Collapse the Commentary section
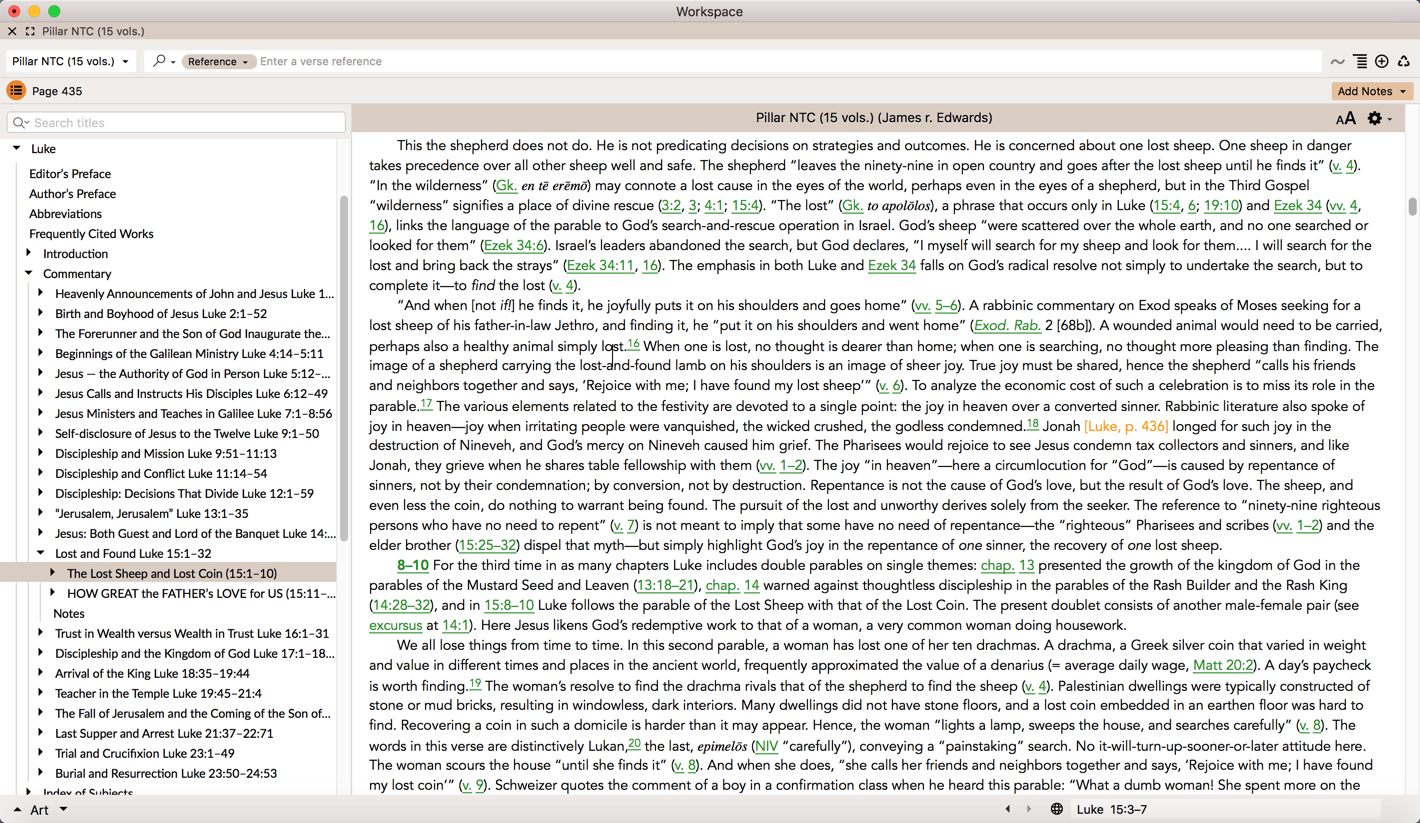Image resolution: width=1420 pixels, height=823 pixels. click(29, 274)
